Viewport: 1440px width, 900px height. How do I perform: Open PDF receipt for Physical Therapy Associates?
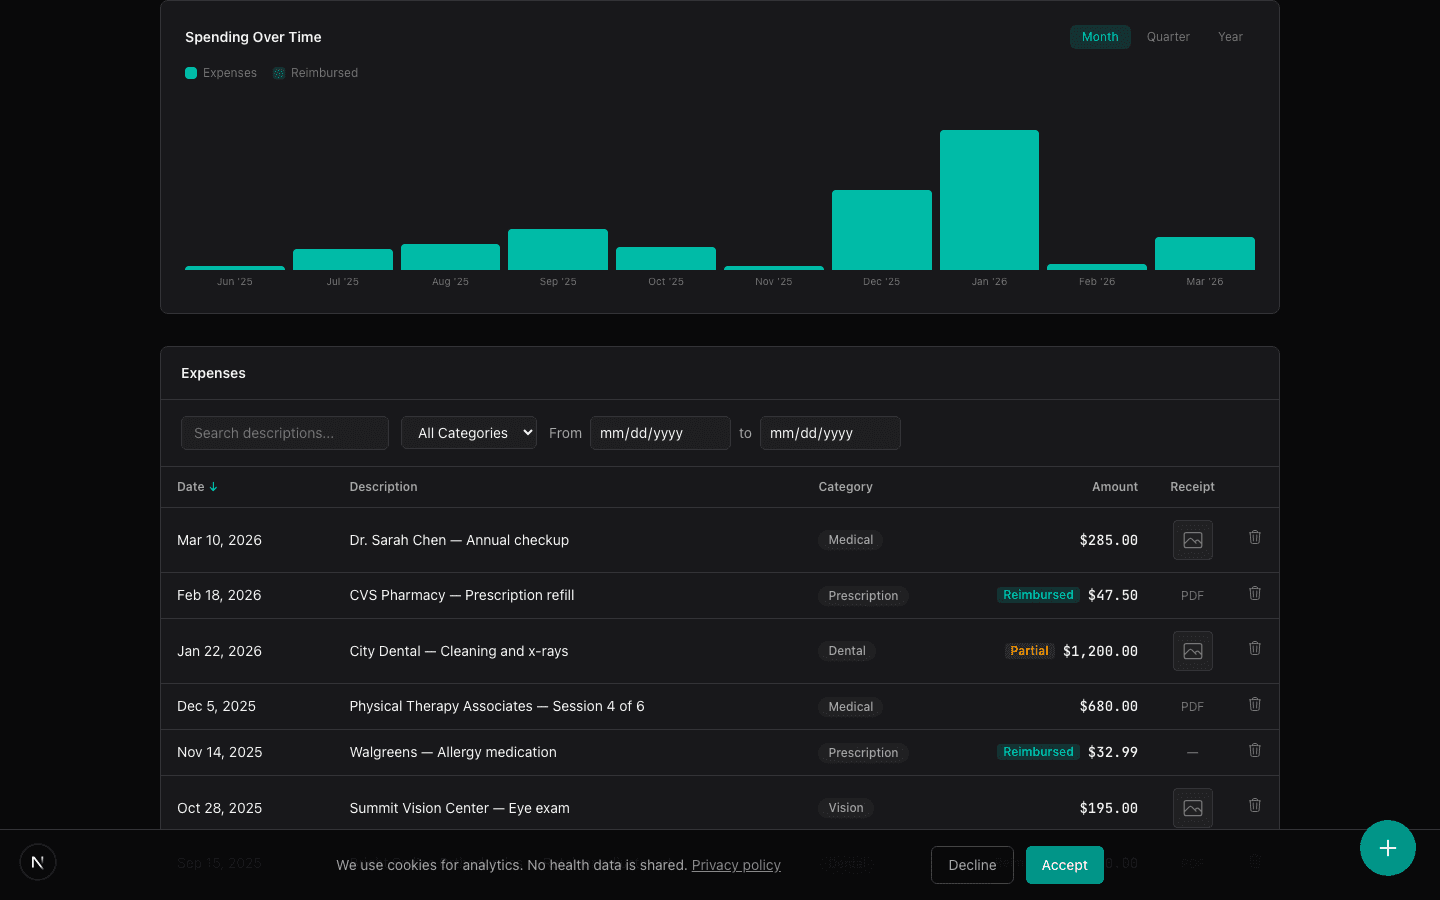tap(1192, 707)
